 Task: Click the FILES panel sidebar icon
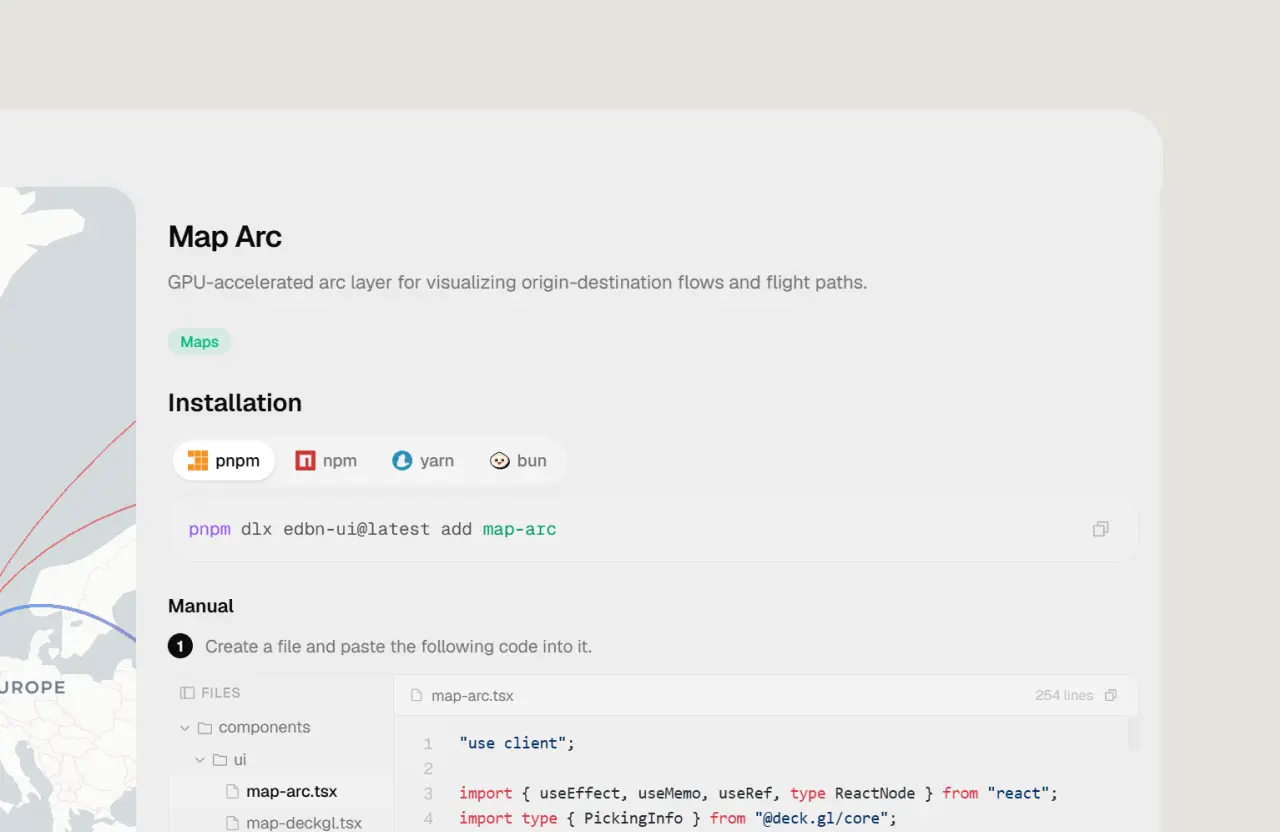187,693
